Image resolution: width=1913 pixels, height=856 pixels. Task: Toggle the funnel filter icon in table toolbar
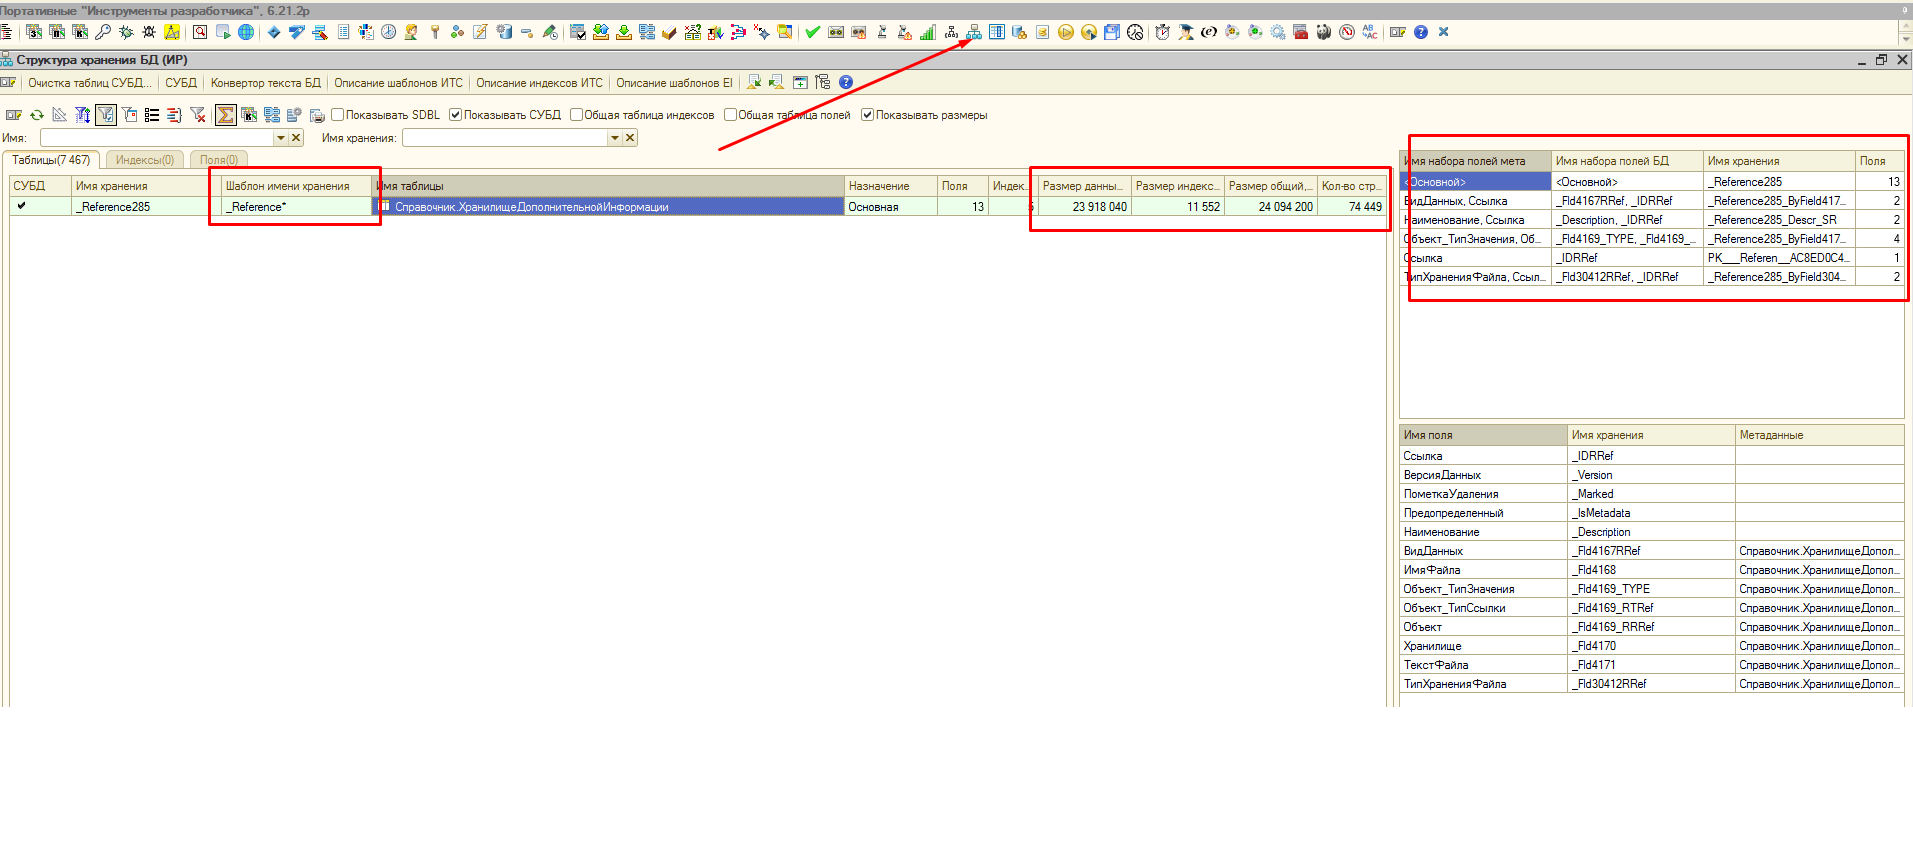(x=106, y=115)
